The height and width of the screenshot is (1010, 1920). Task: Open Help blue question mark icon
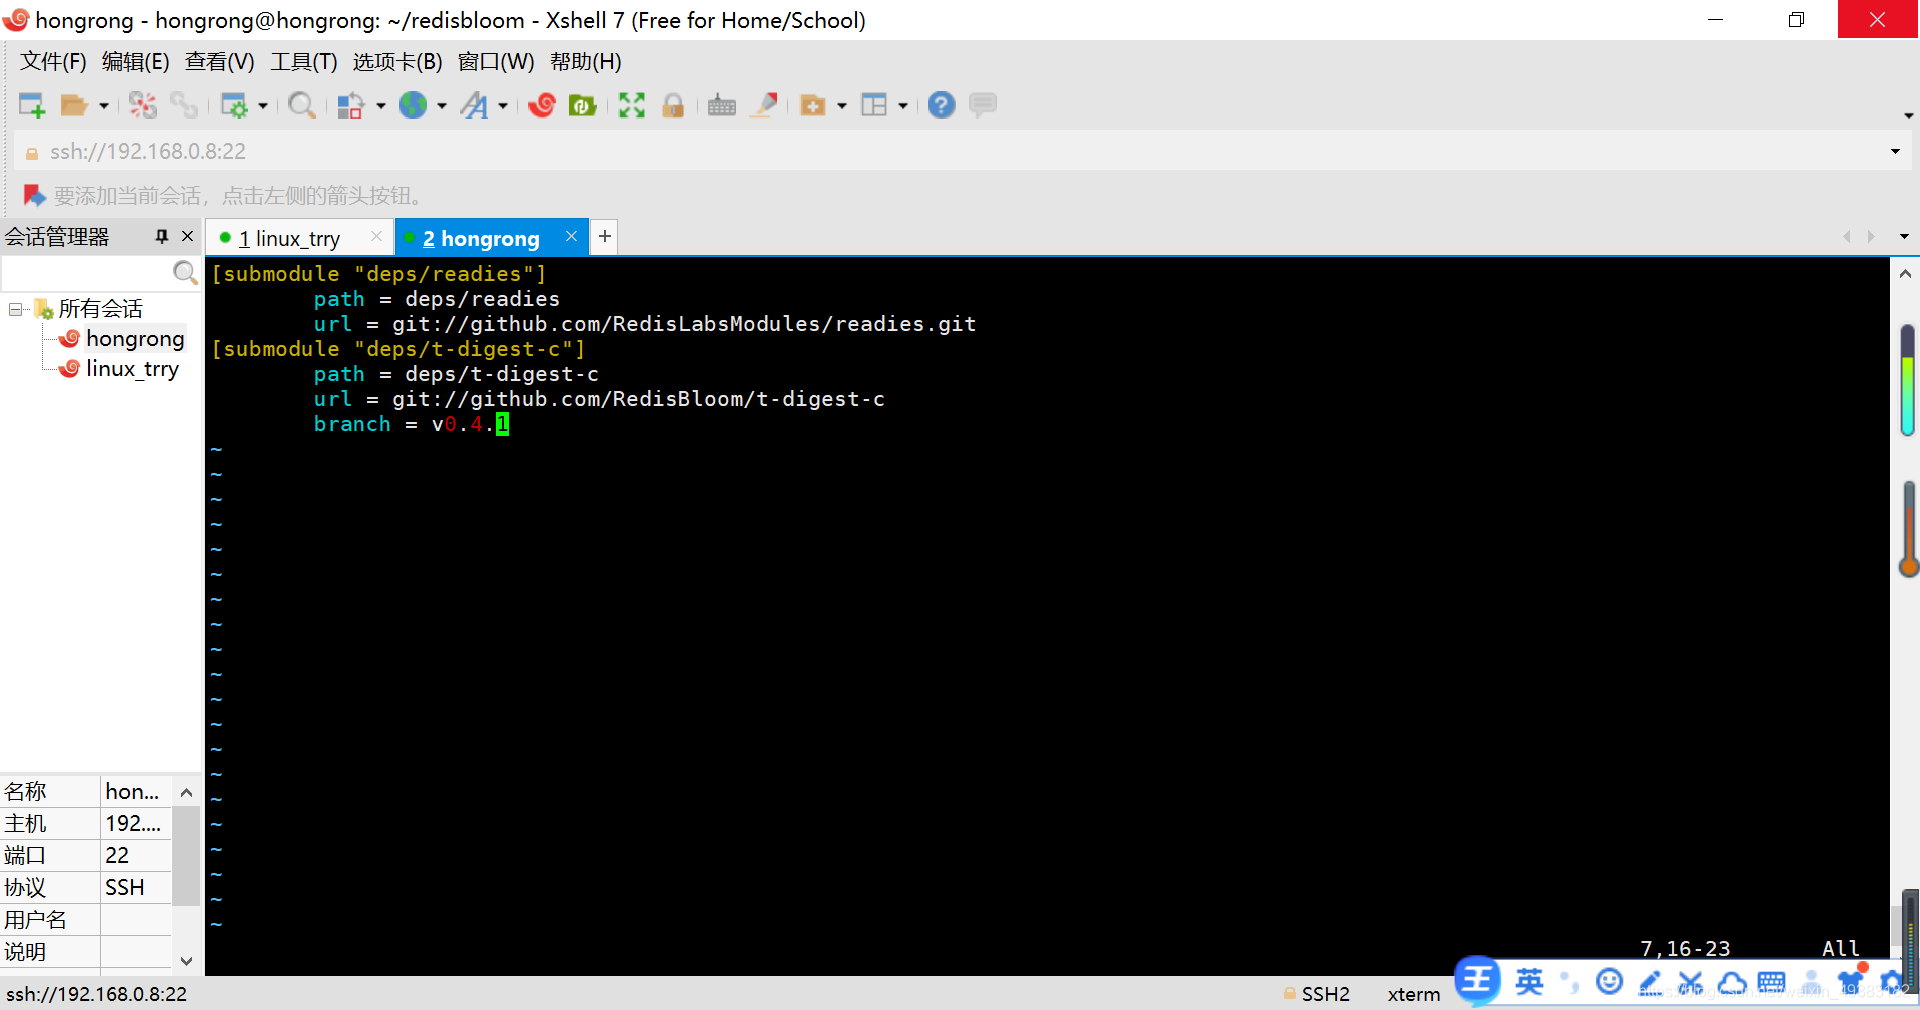pyautogui.click(x=941, y=105)
